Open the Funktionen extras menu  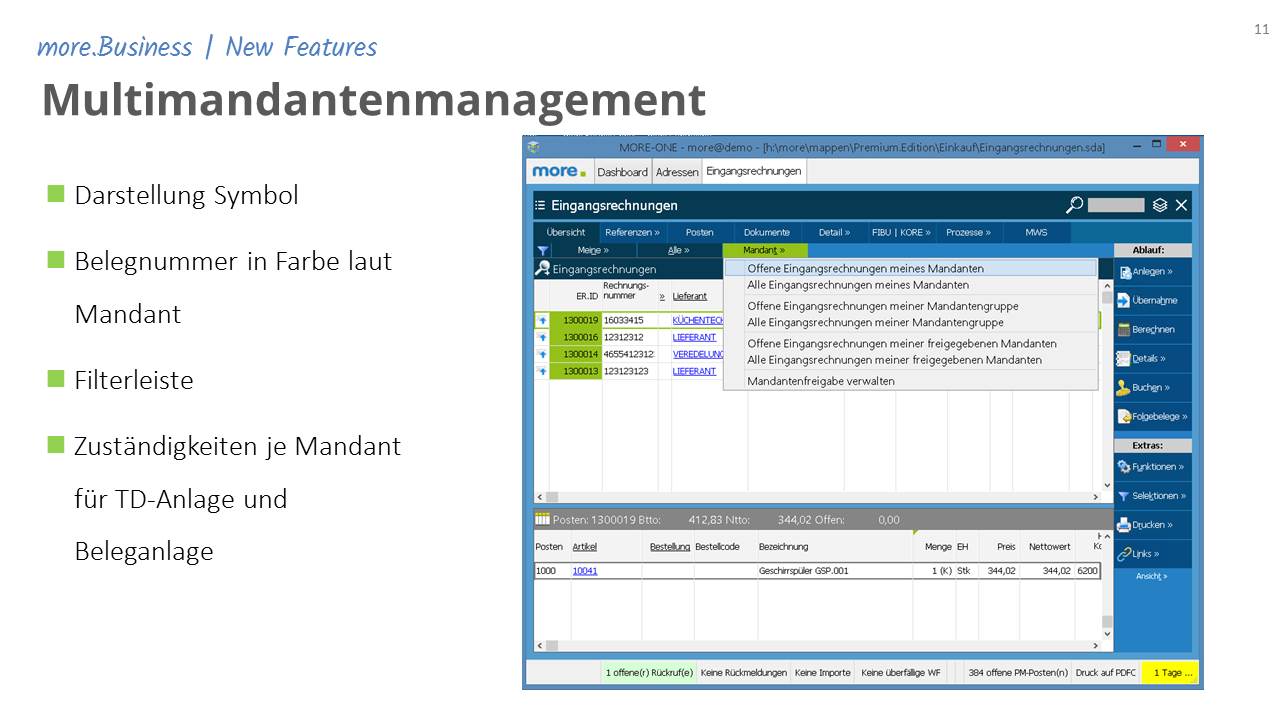click(x=1152, y=466)
